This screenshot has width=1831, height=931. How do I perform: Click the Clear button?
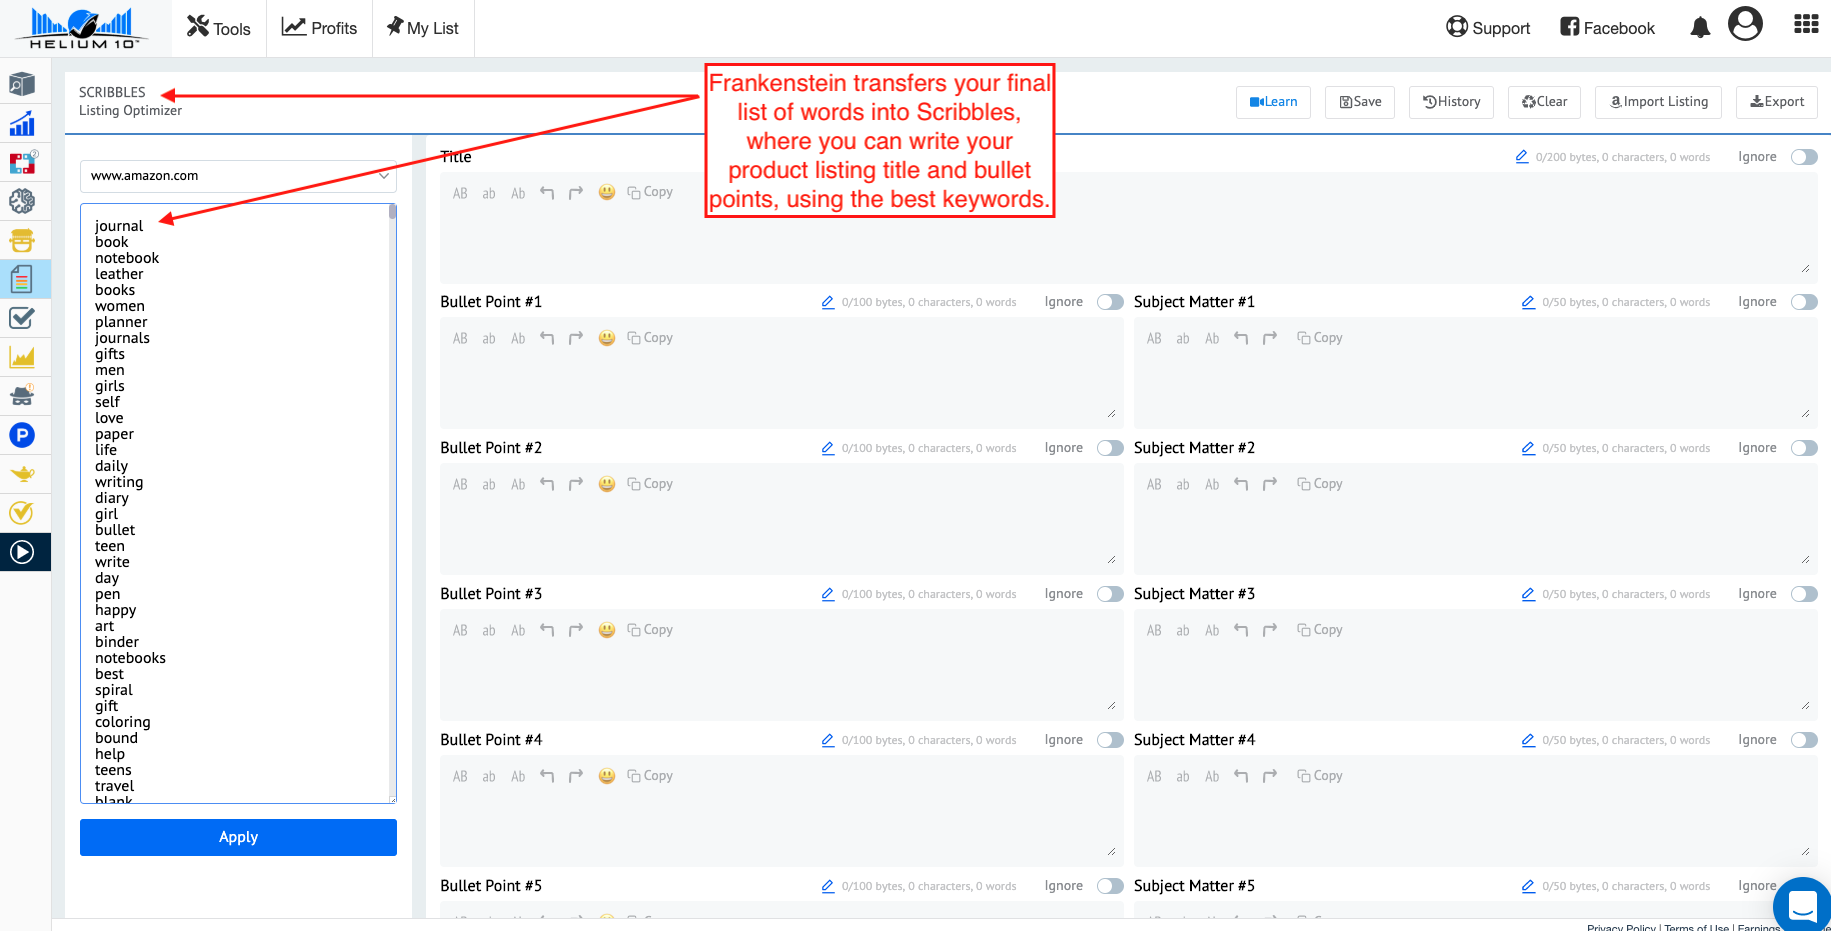(1544, 102)
